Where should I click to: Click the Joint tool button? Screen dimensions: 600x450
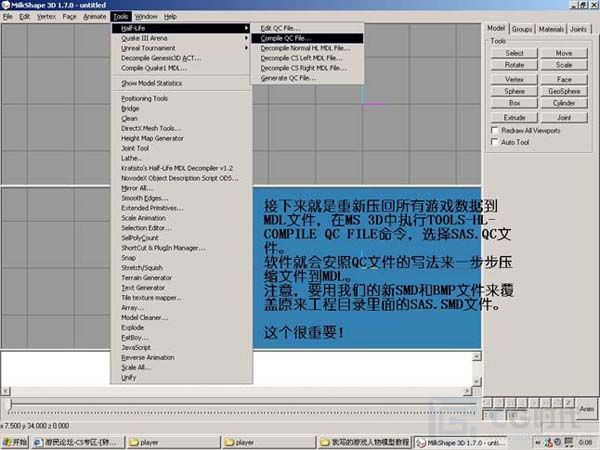(x=564, y=118)
